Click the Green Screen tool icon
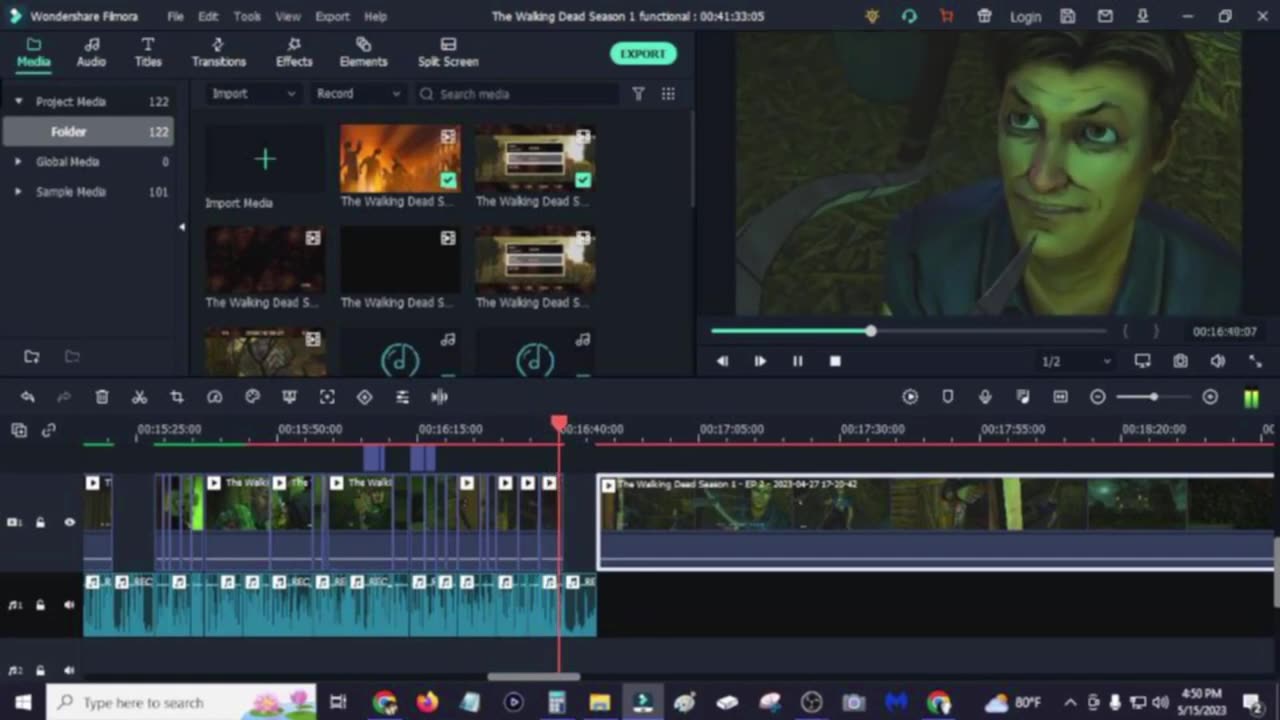The image size is (1280, 720). tap(289, 397)
